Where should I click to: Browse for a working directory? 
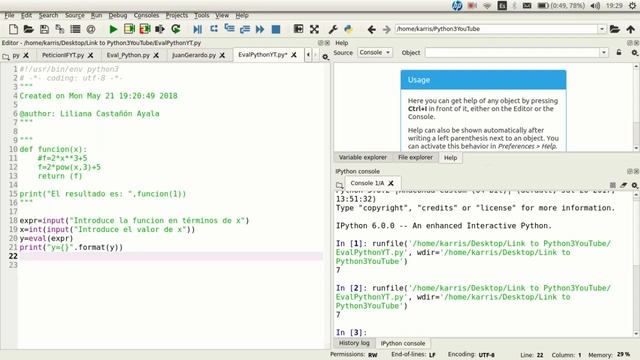coord(615,29)
